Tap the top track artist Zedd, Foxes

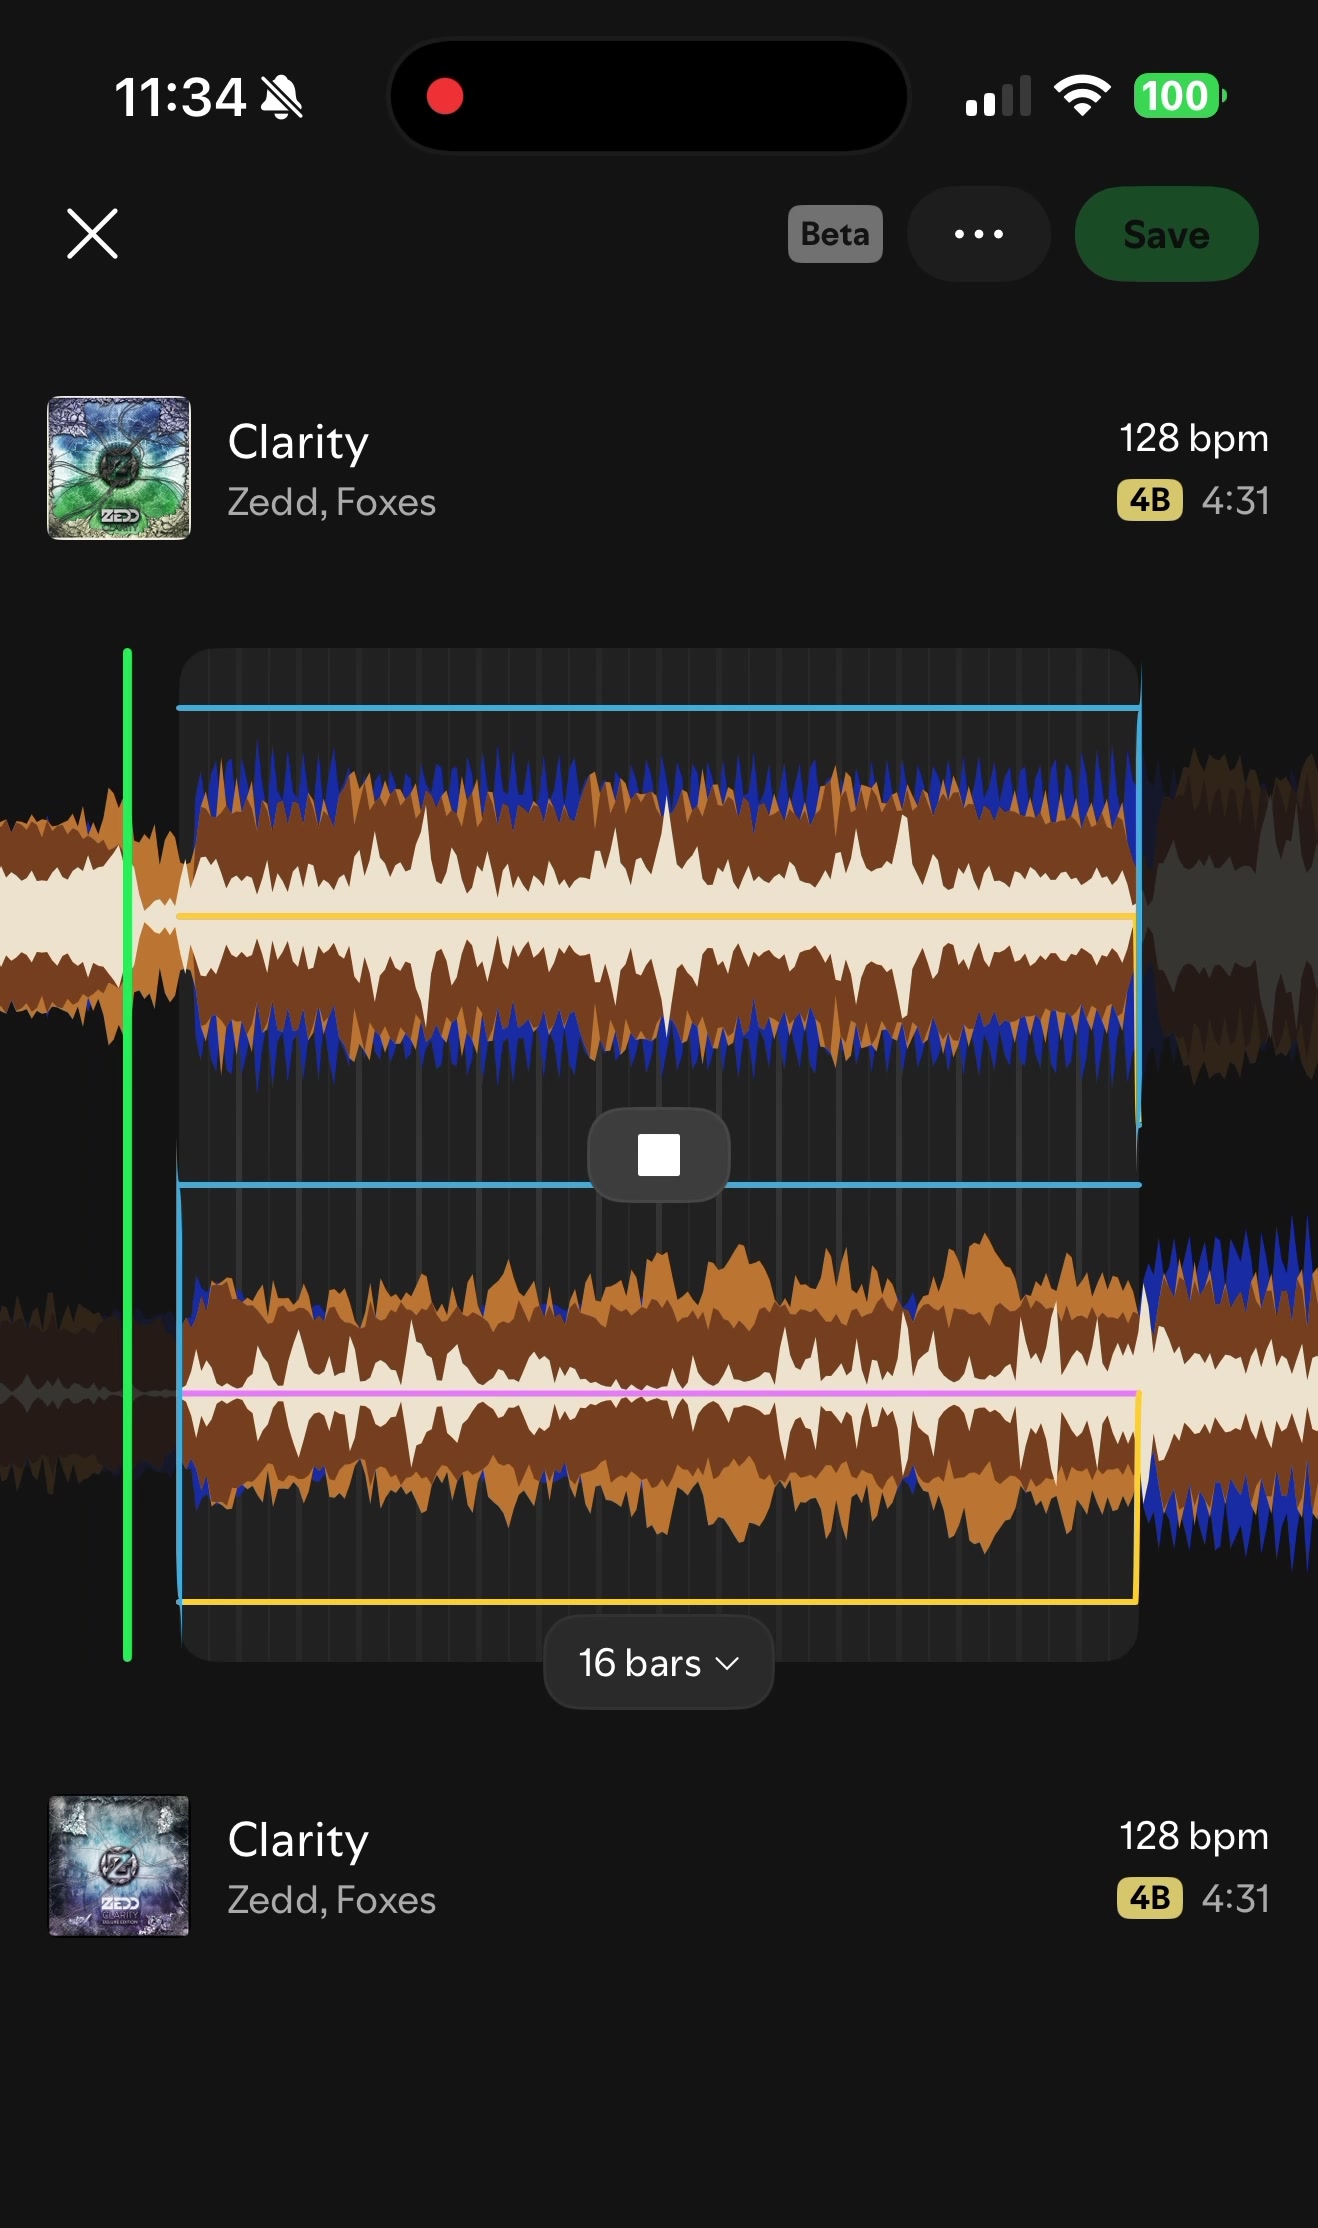coord(332,502)
